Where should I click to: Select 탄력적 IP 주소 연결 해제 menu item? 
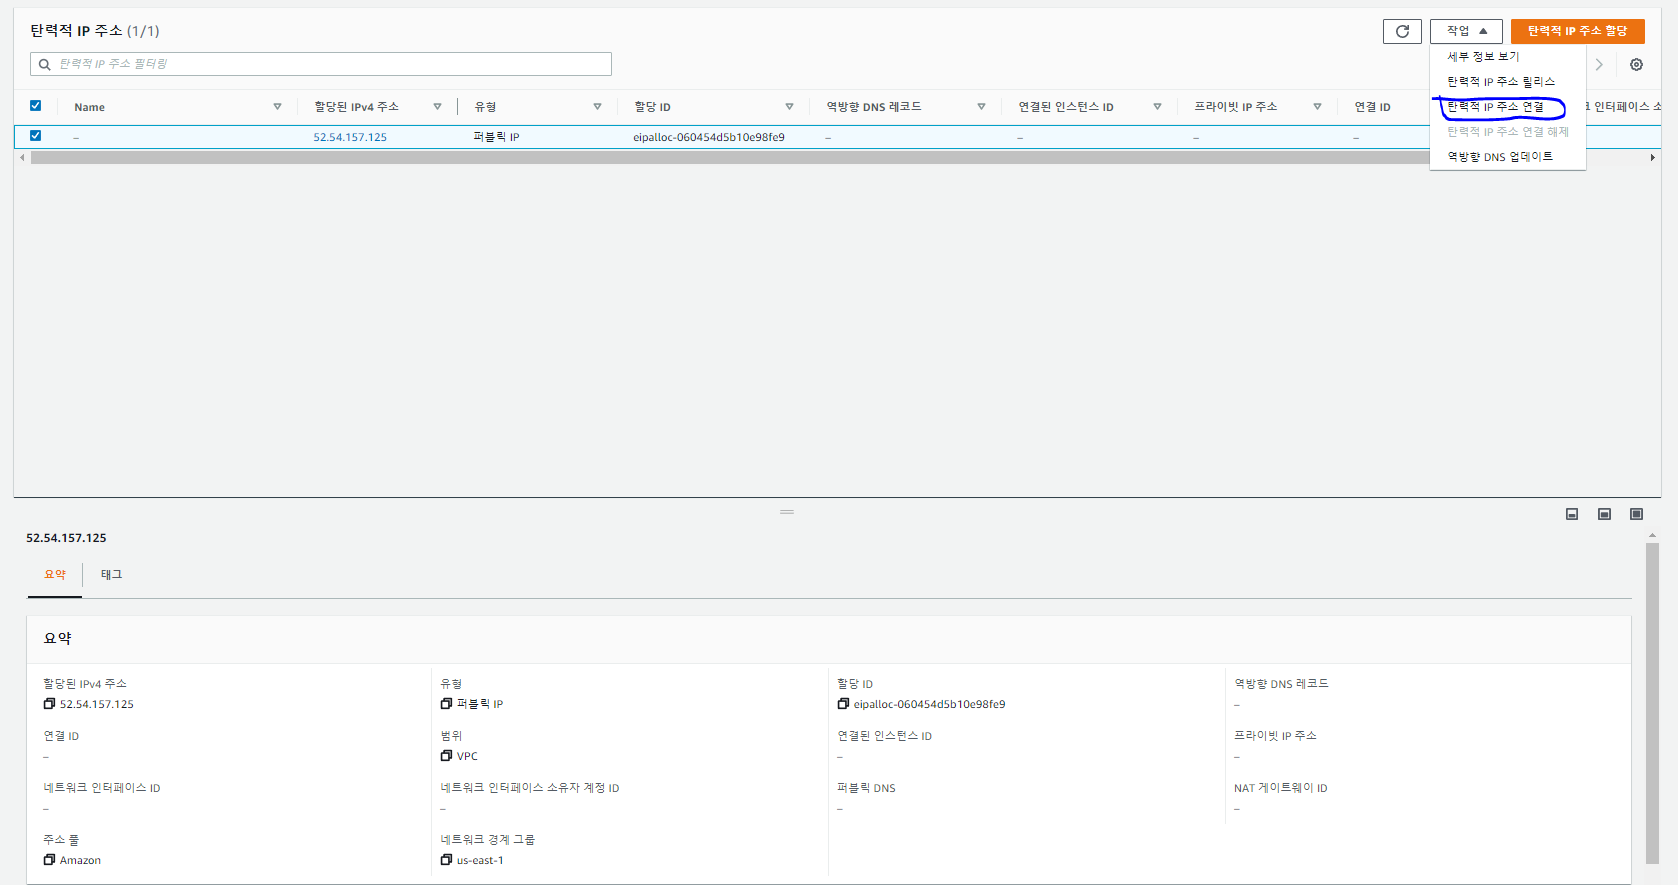1507,132
